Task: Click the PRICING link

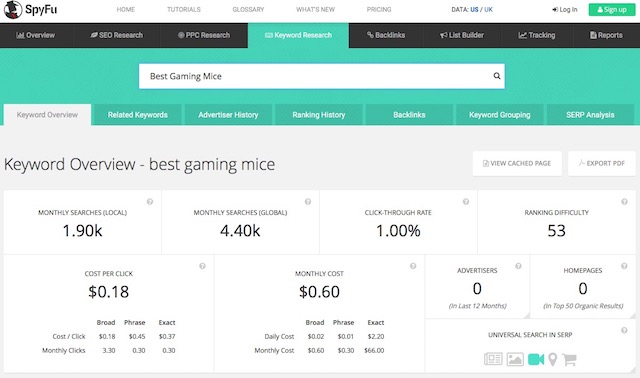Action: tap(379, 9)
